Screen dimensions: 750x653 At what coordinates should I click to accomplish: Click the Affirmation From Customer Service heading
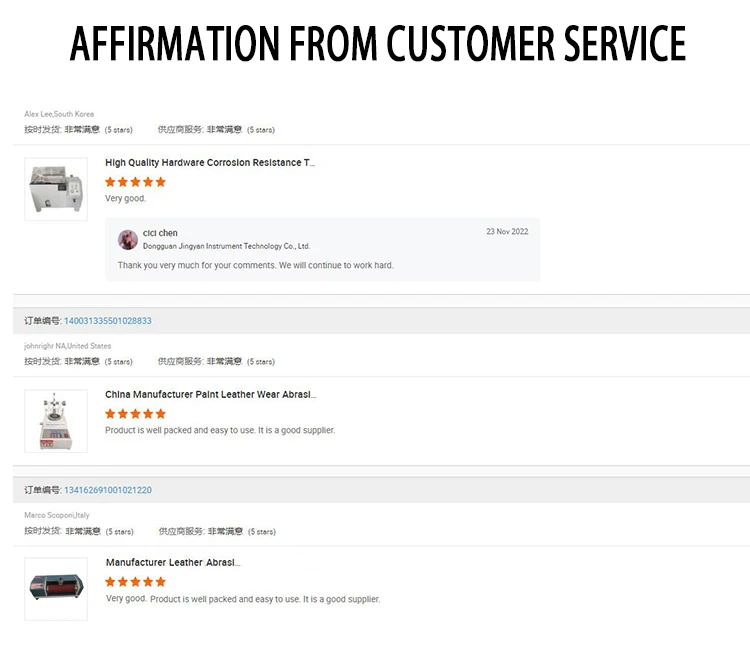point(375,45)
